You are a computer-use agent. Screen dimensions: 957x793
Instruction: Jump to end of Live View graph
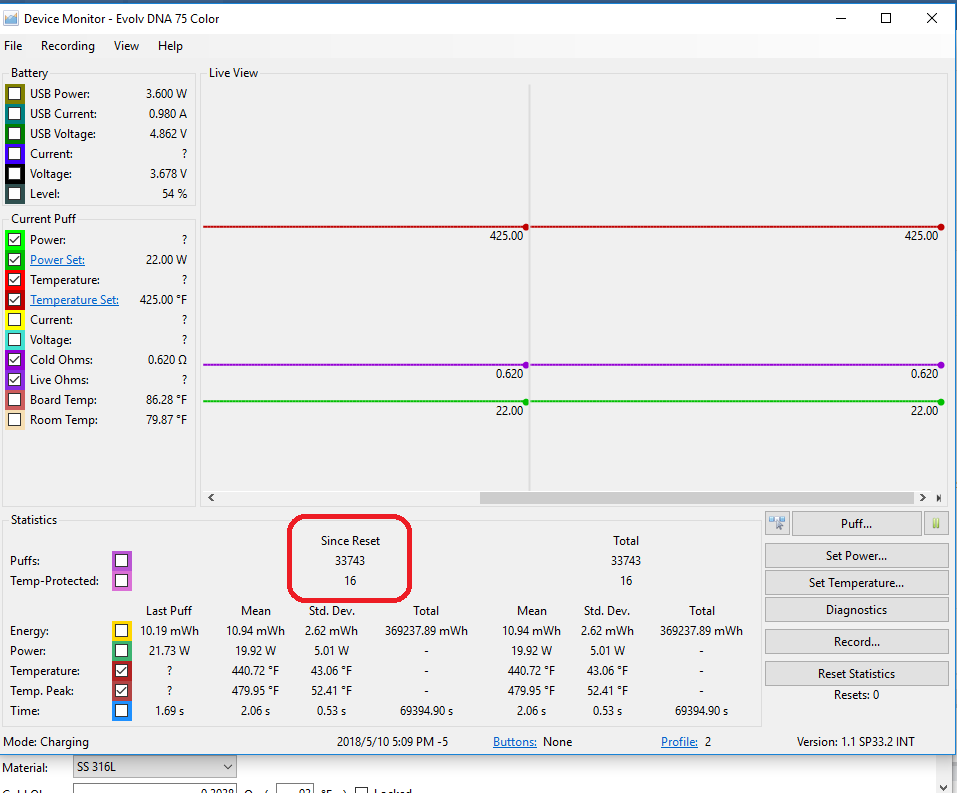(x=938, y=497)
